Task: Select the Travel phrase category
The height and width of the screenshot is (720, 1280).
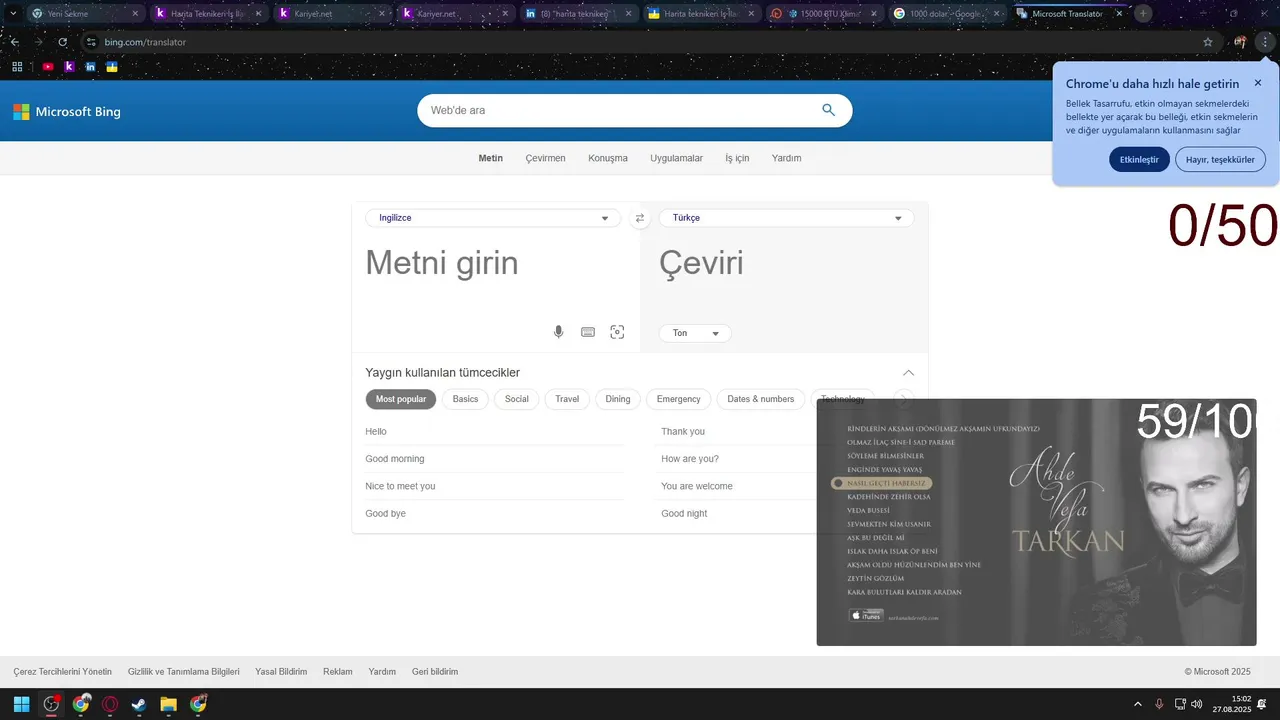Action: click(567, 399)
